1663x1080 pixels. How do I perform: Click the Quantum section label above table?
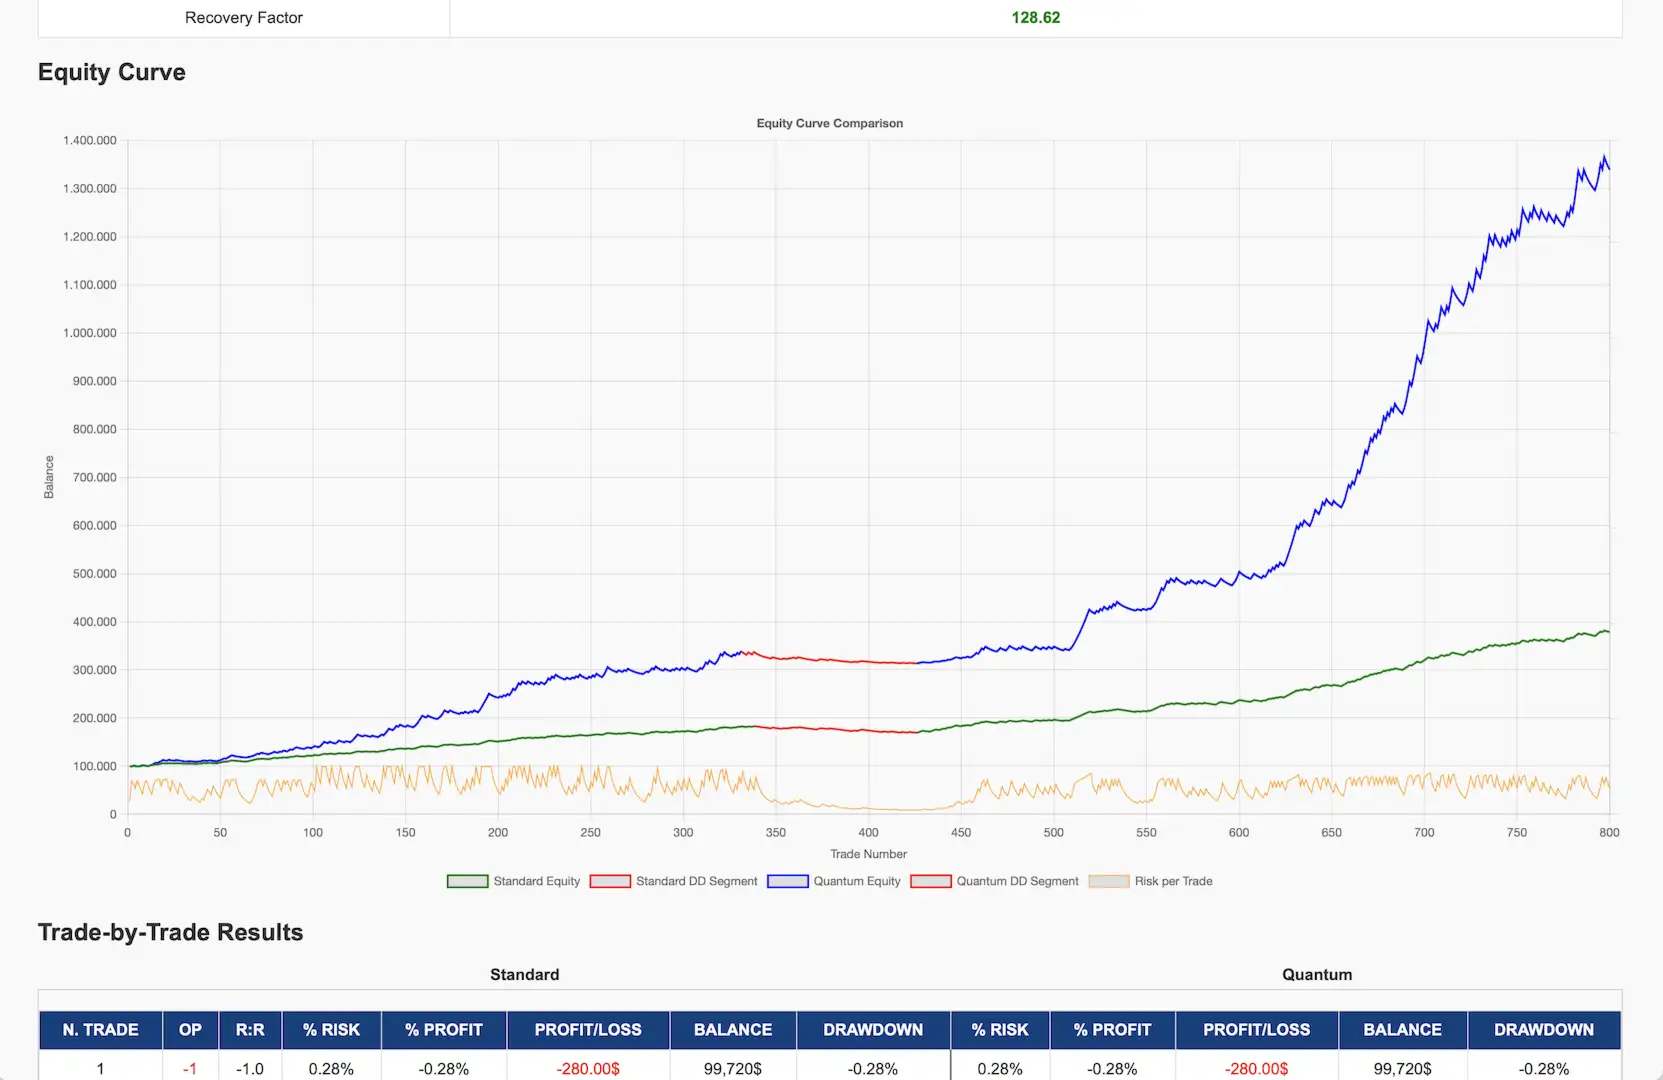tap(1316, 974)
